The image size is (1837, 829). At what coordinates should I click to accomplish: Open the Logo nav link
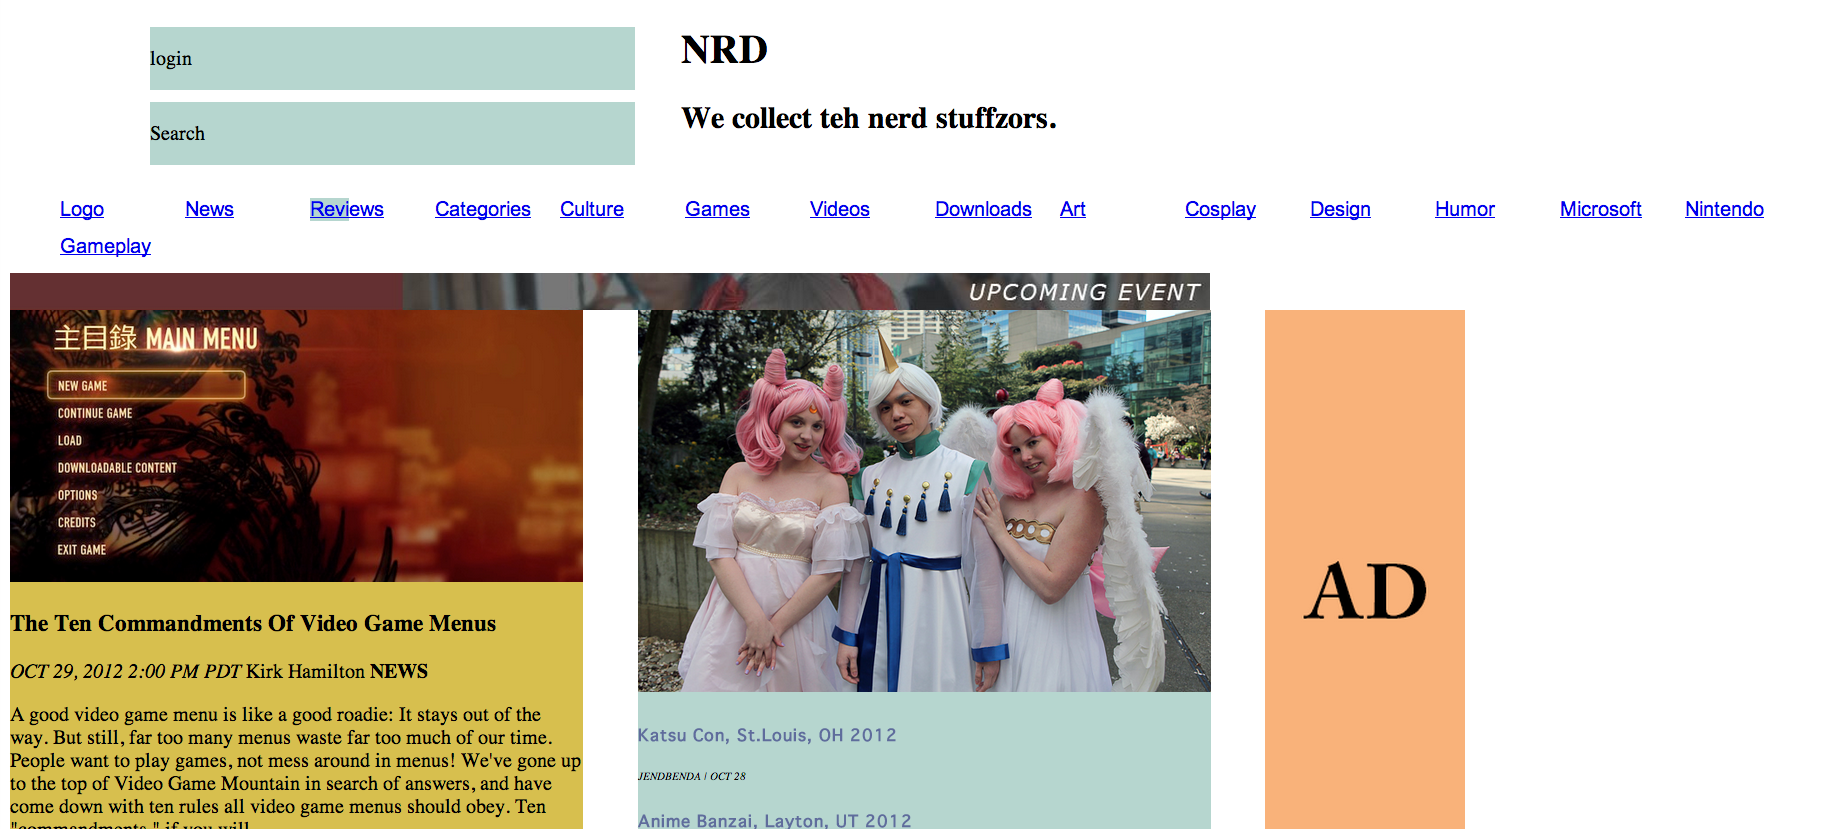(x=82, y=209)
